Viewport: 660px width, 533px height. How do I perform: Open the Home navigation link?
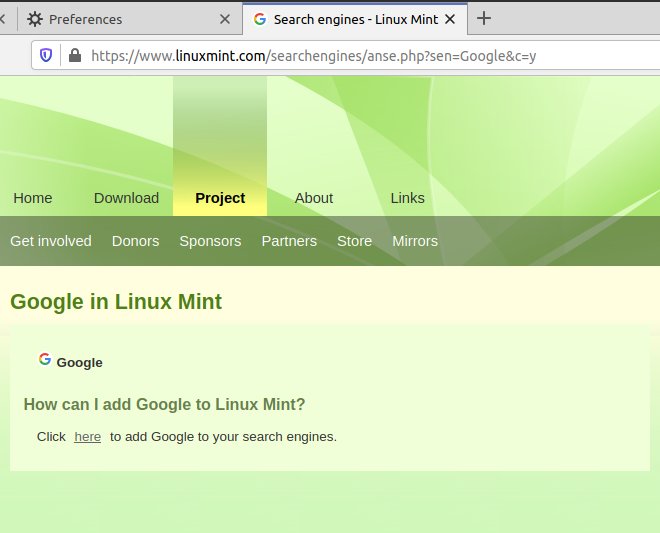[33, 198]
